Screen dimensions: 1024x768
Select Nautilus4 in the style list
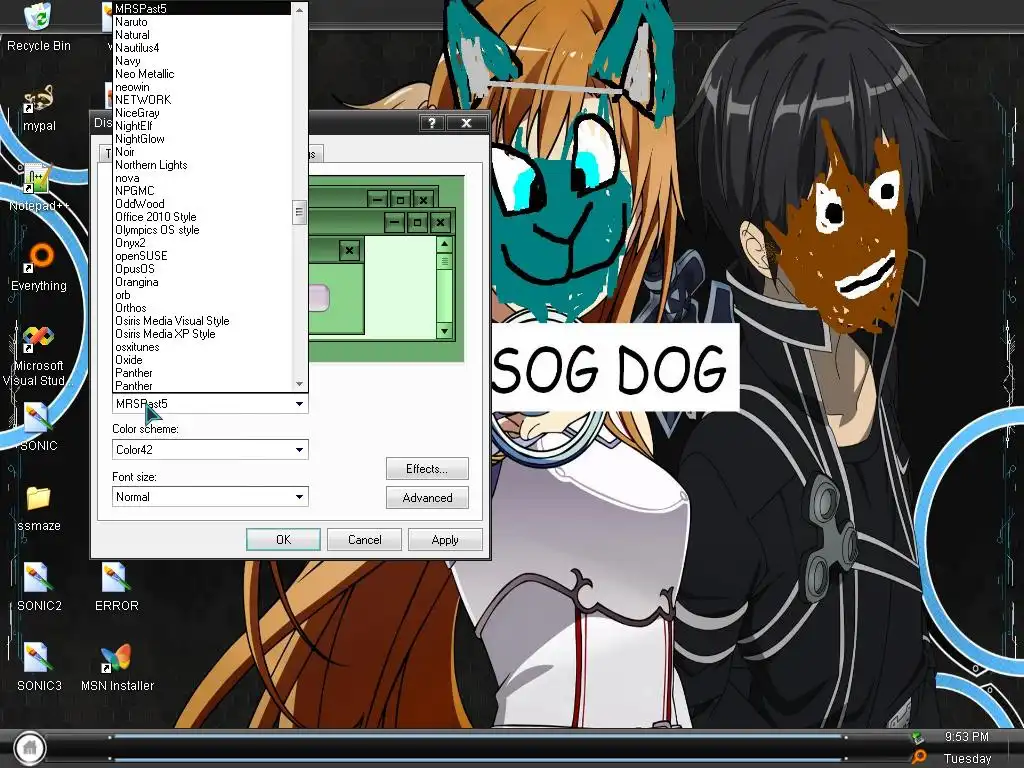202,48
